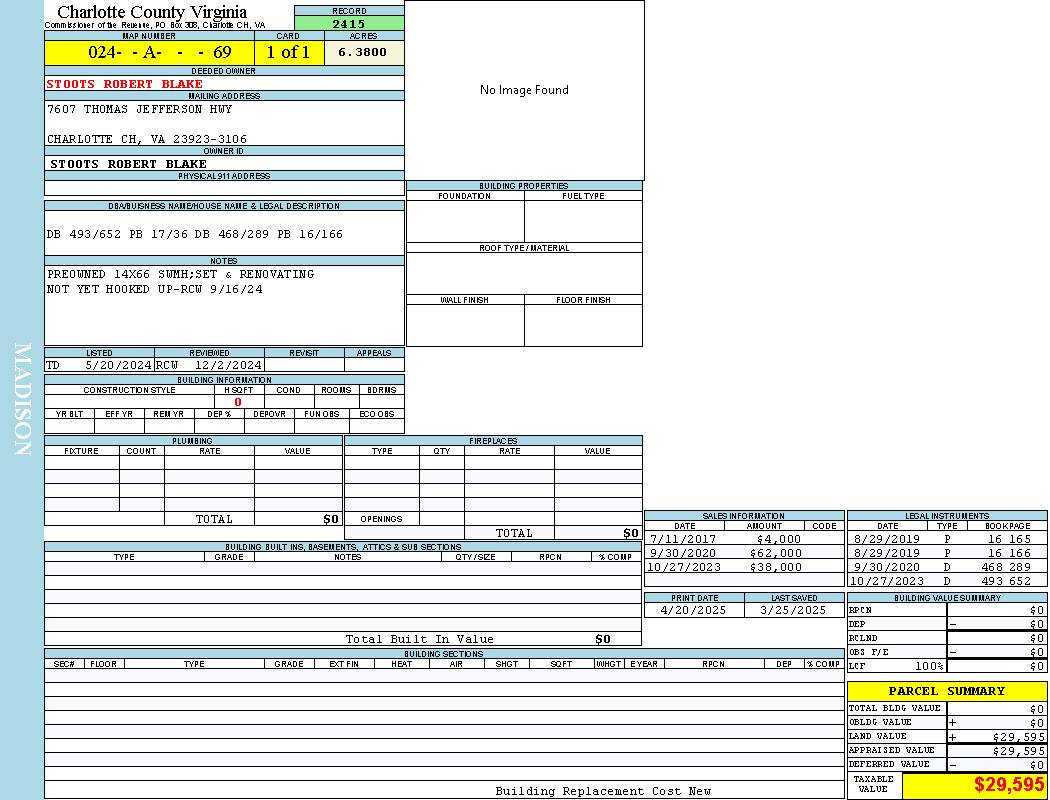This screenshot has width=1050, height=800.
Task: Click the last saved date 3/25/2025
Action: point(793,610)
